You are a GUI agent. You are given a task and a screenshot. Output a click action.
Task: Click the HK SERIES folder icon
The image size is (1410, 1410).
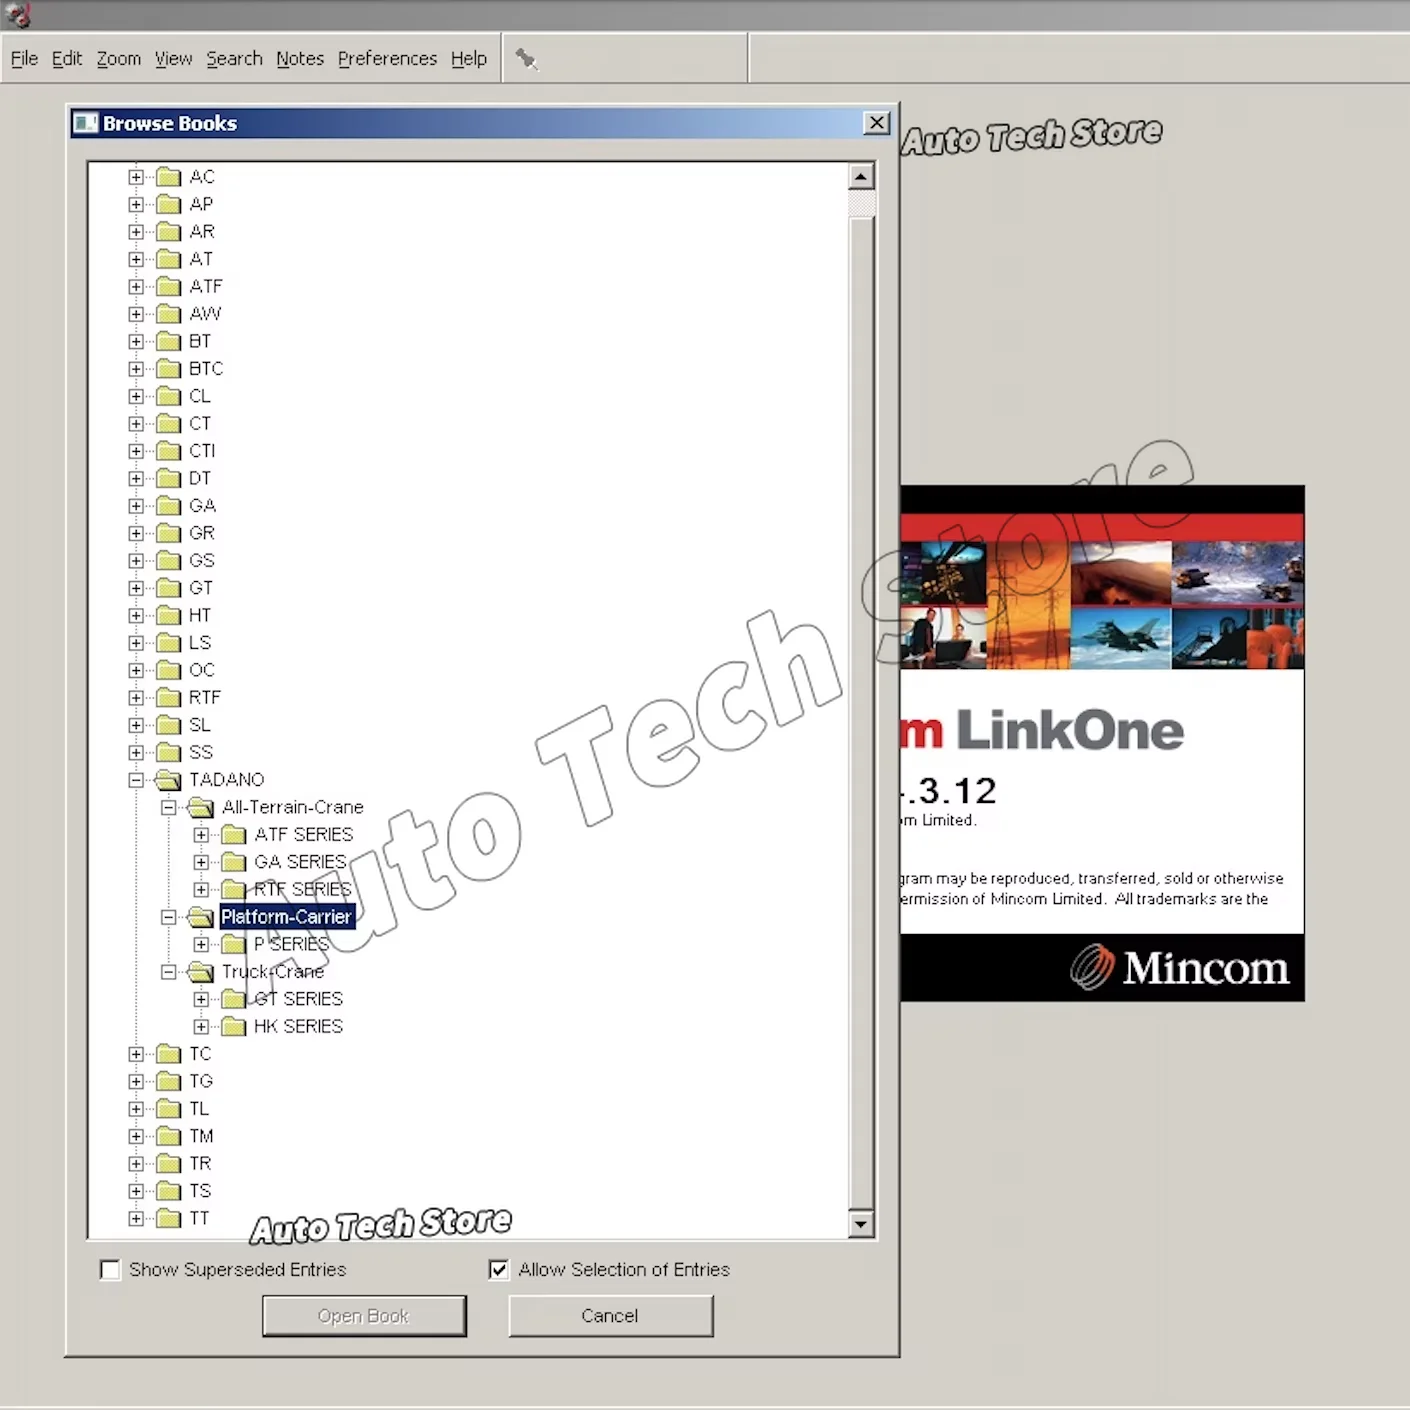tap(234, 1027)
